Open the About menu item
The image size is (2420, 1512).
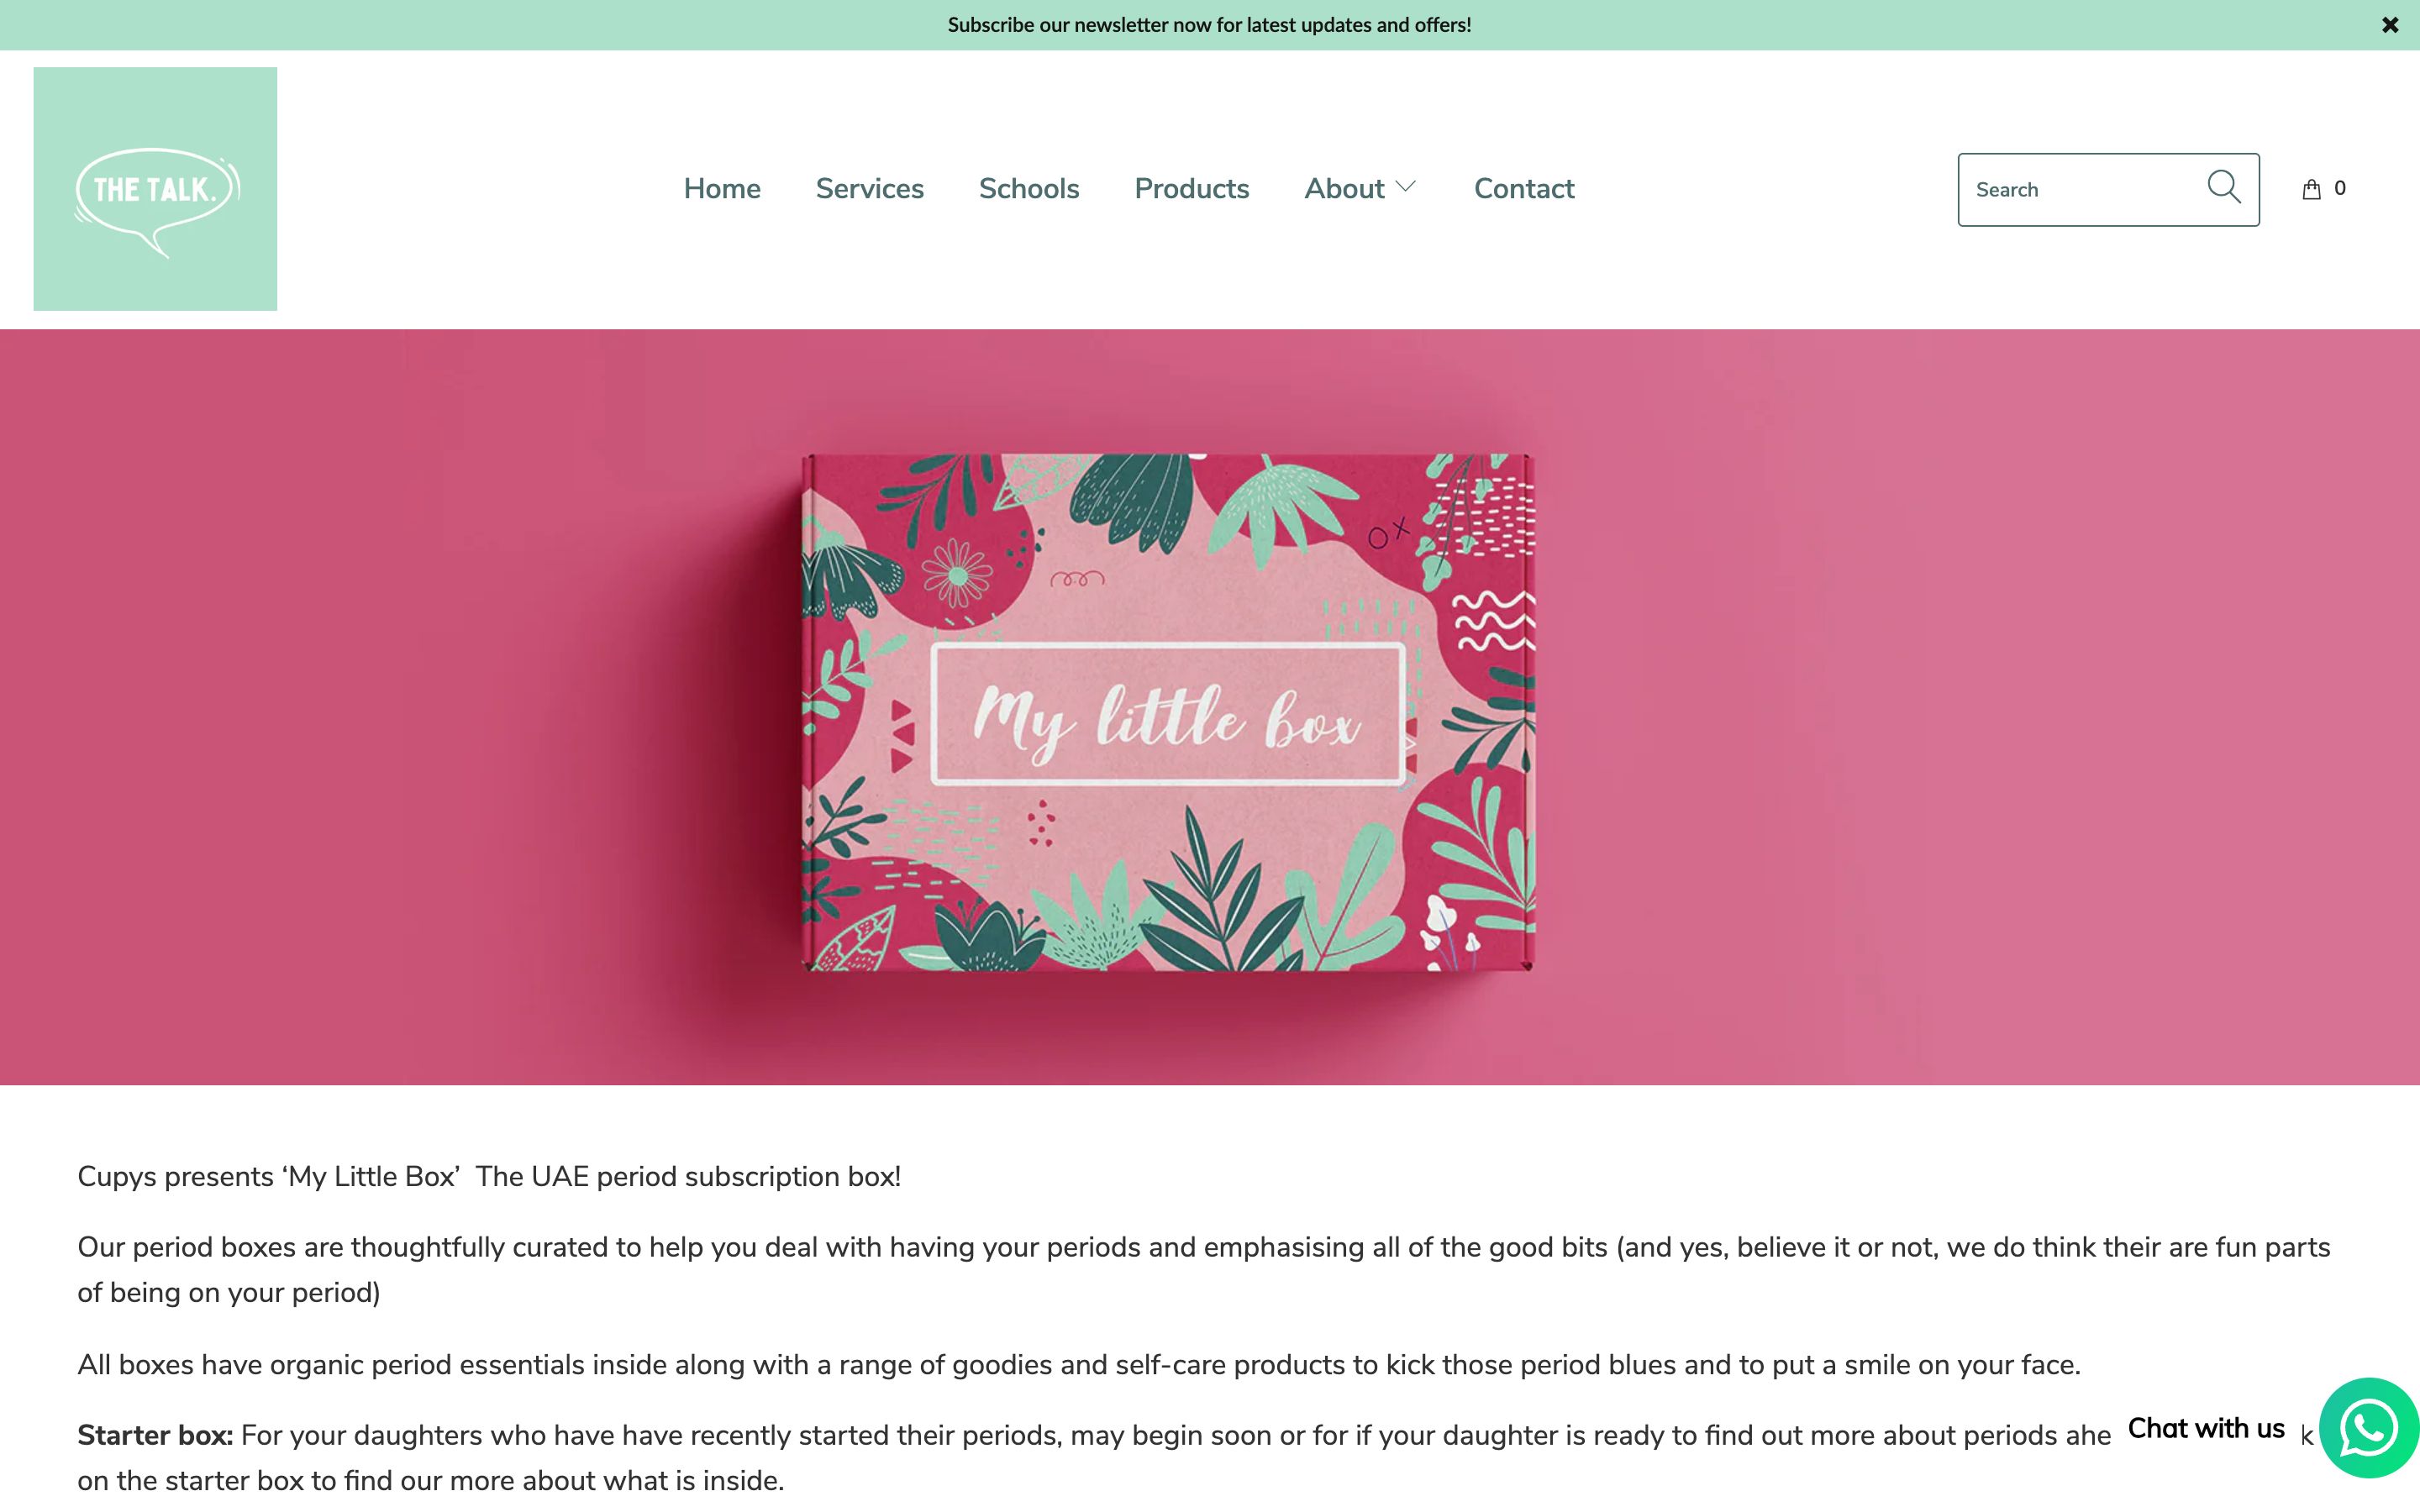1344,188
